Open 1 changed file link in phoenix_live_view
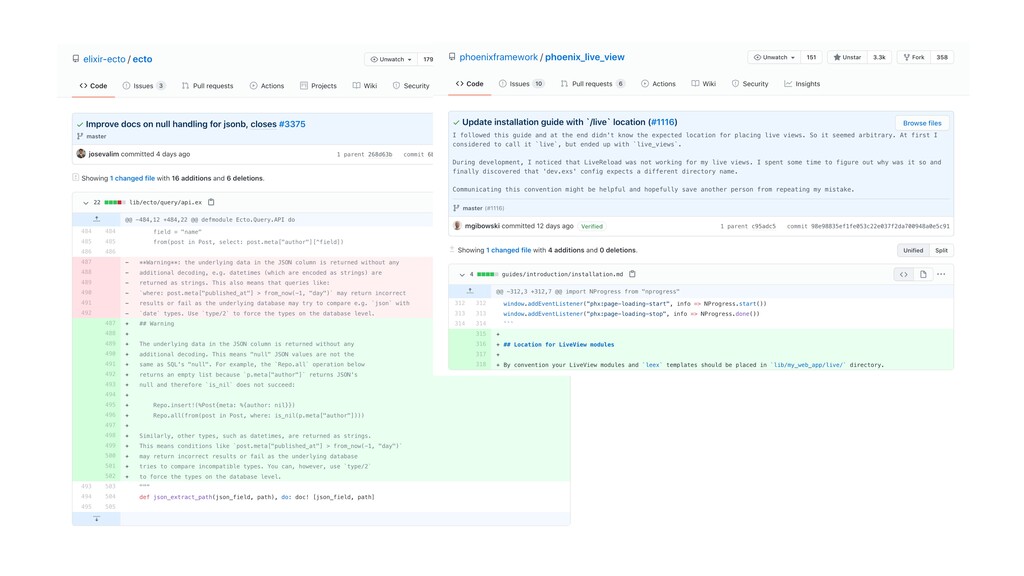 coord(509,250)
